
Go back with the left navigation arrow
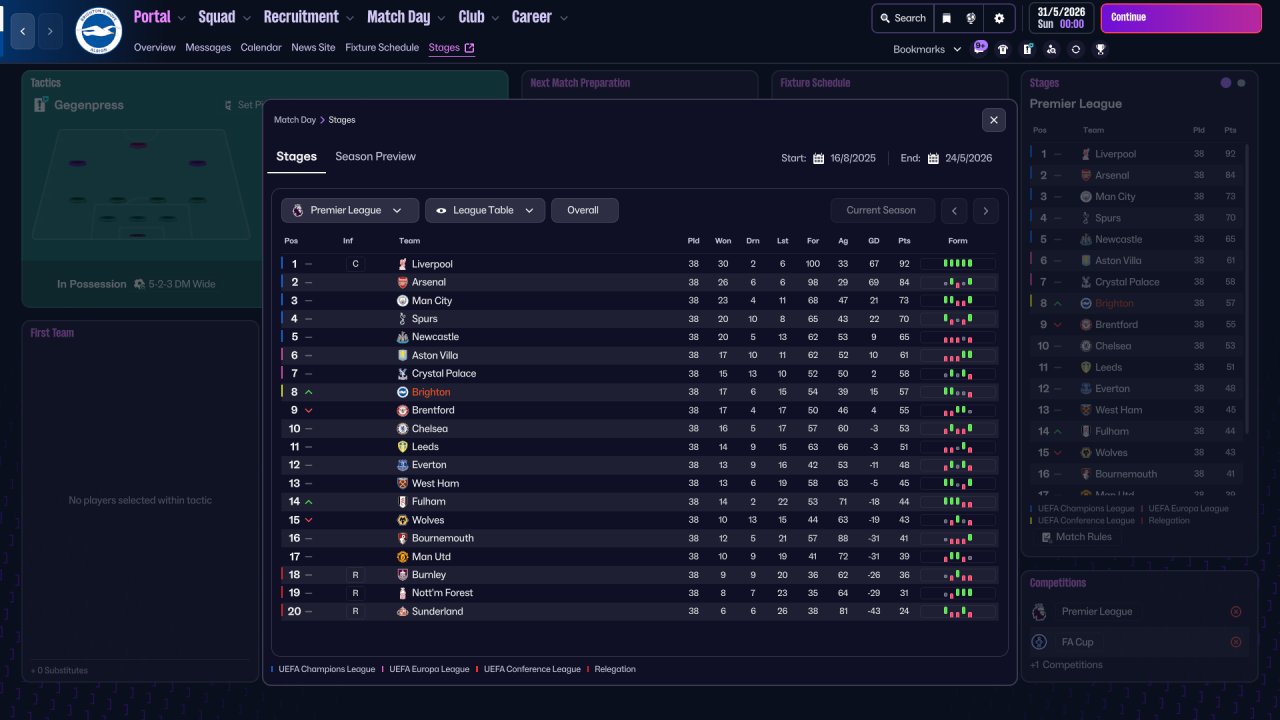click(x=23, y=31)
